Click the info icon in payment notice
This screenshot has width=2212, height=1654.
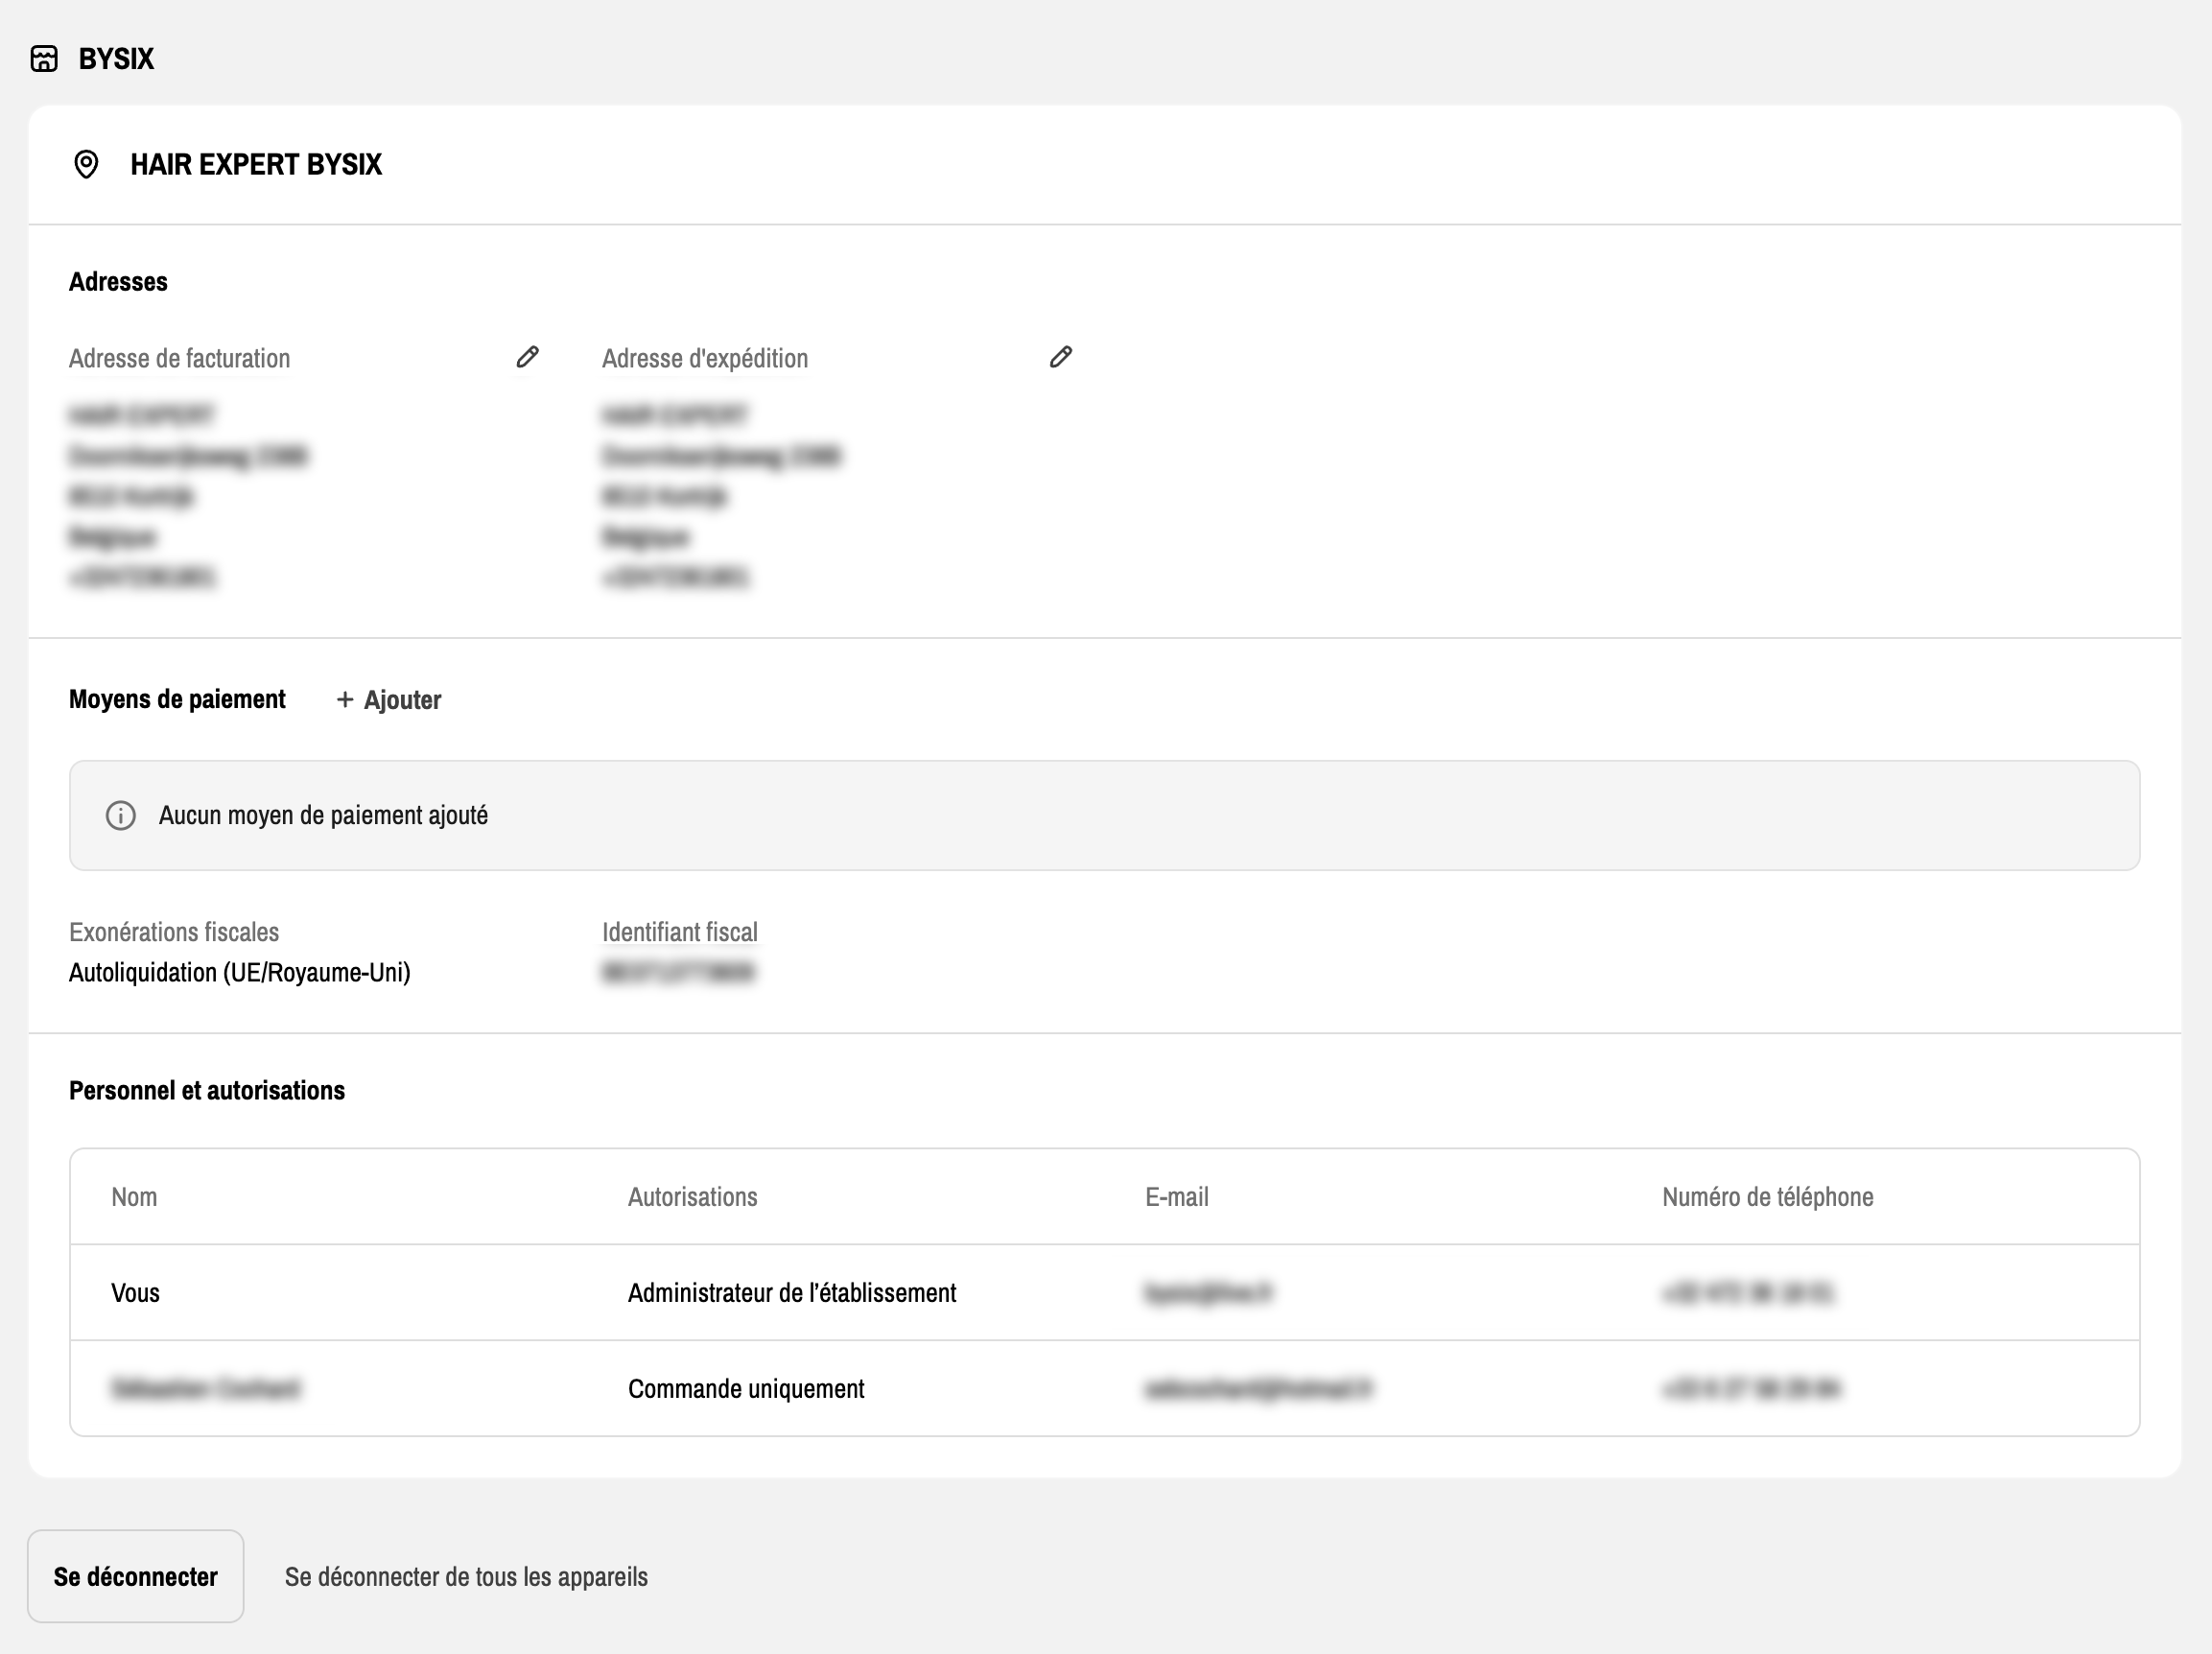[121, 816]
